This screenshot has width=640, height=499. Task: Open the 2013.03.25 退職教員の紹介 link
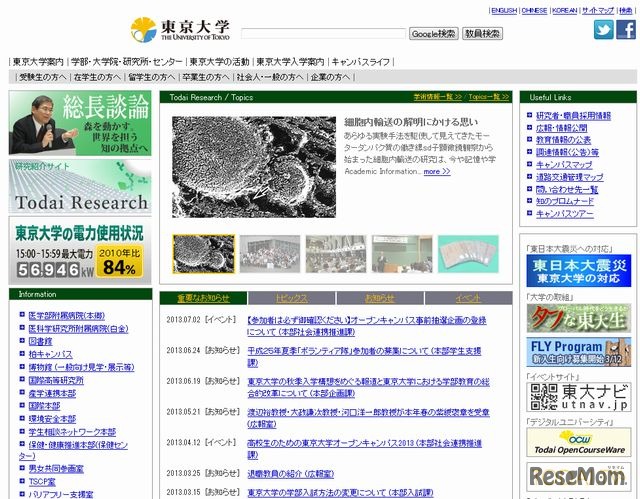[x=291, y=474]
